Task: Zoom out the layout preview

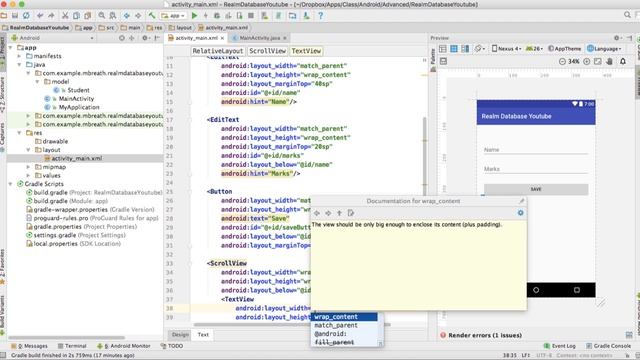Action: (x=562, y=61)
